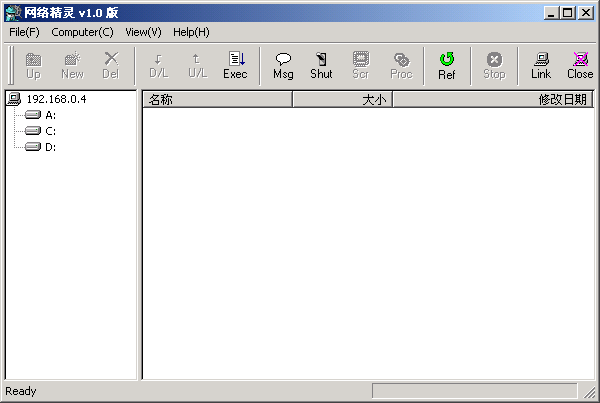Select drive A: in the tree
The width and height of the screenshot is (600, 403).
(50, 115)
